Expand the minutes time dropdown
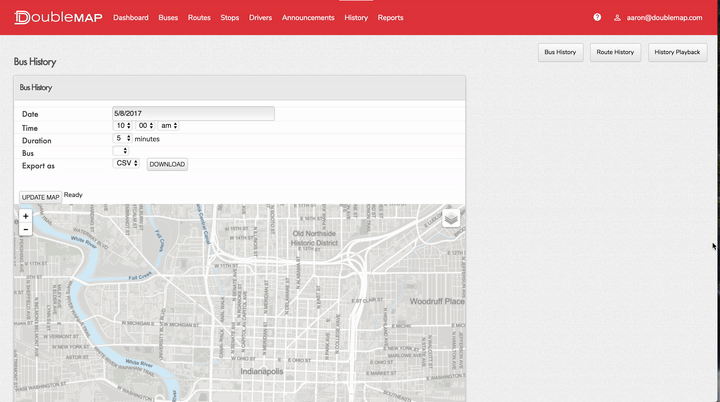The height and width of the screenshot is (402, 720). click(146, 126)
